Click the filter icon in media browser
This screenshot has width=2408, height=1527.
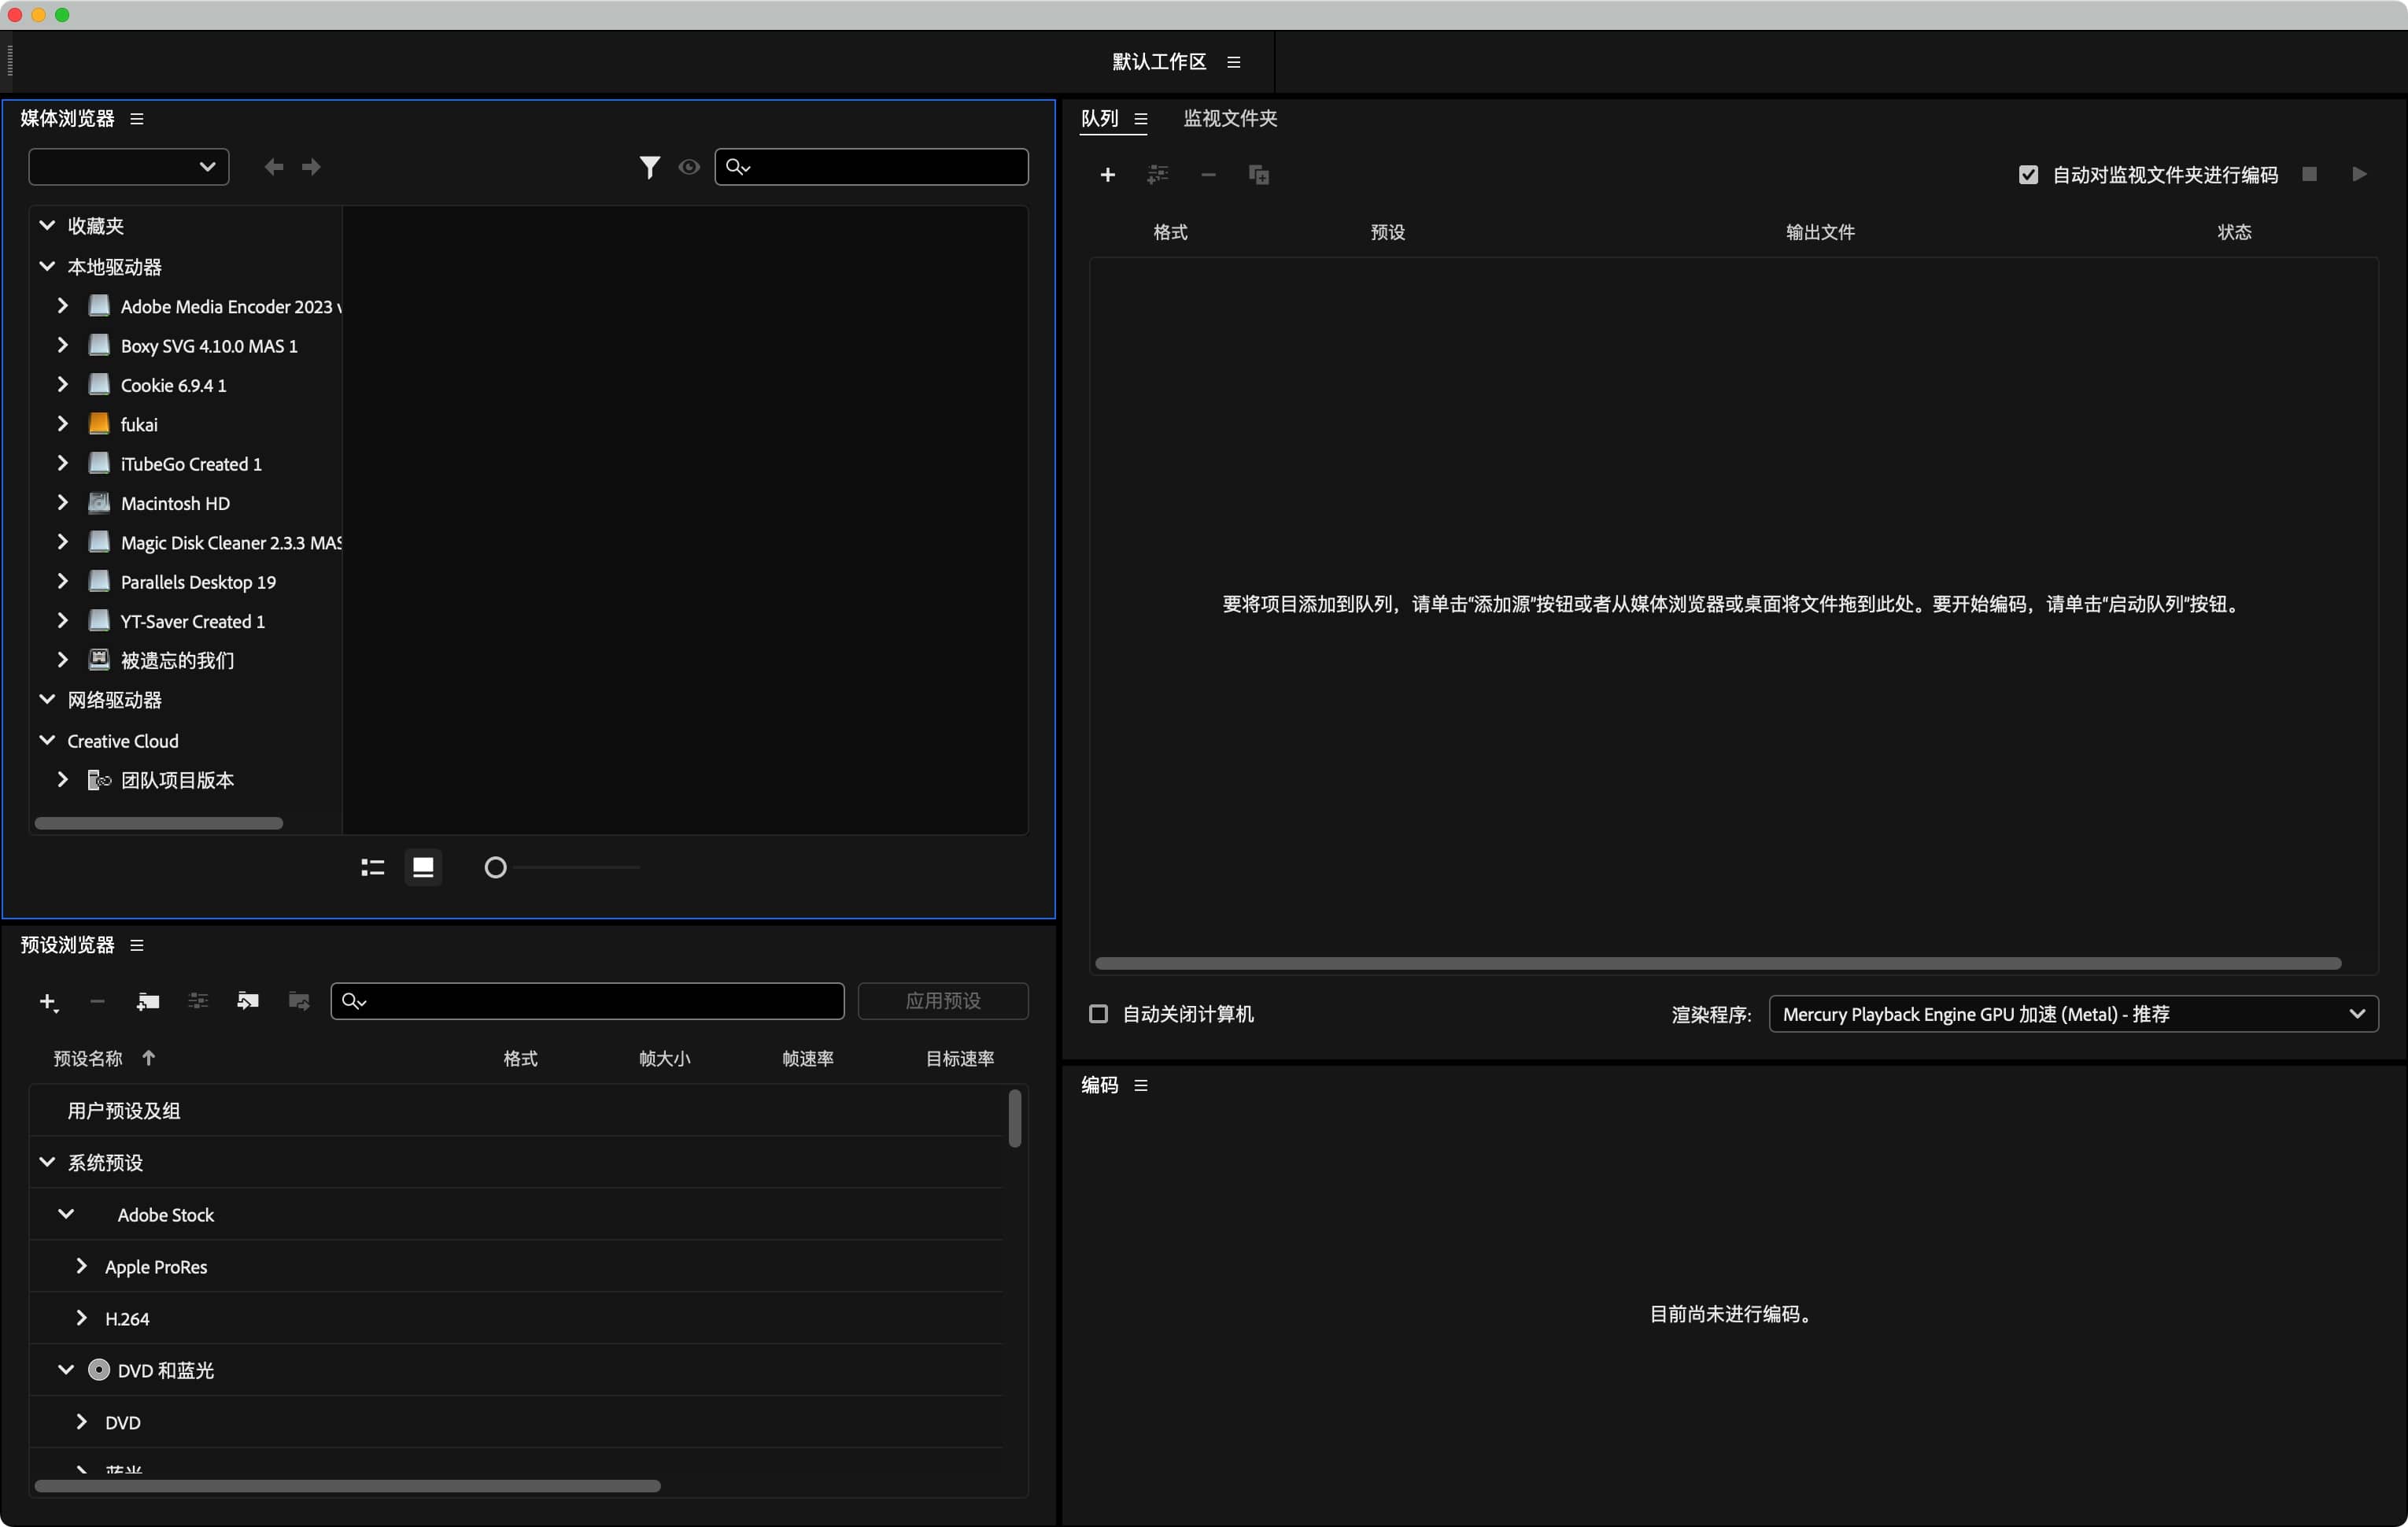click(649, 165)
